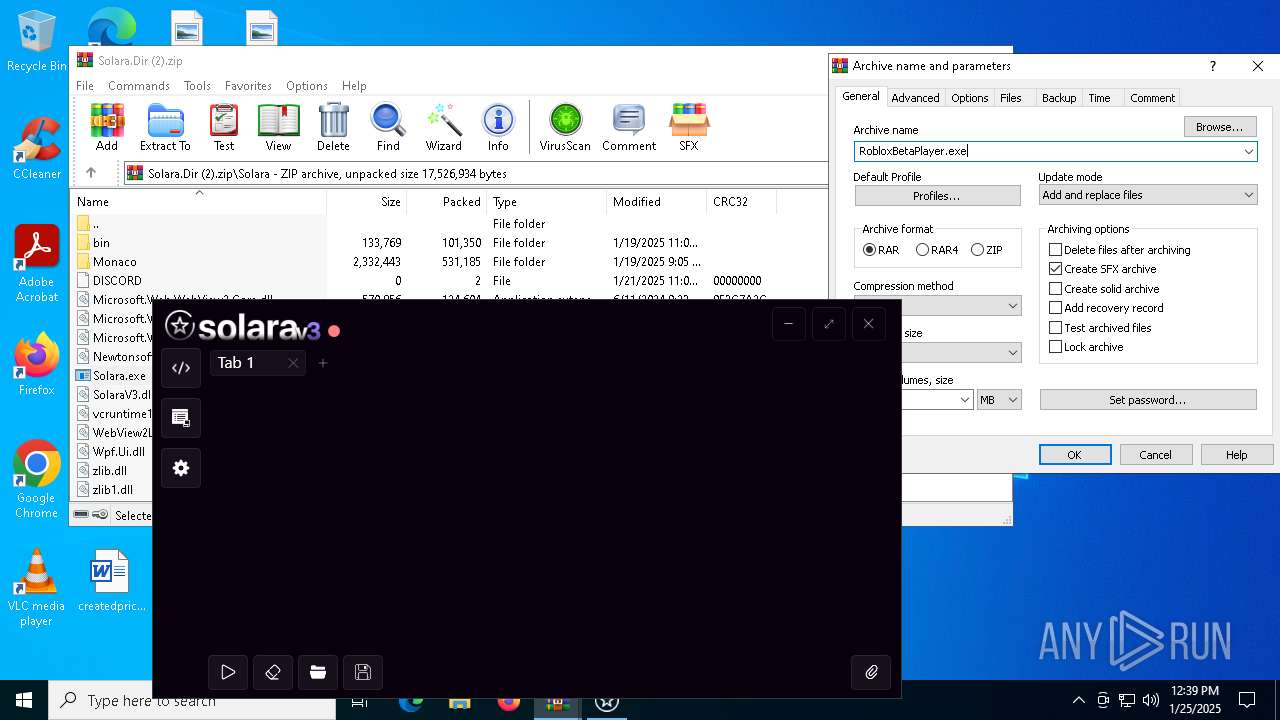Open MB unit dropdown

pyautogui.click(x=999, y=399)
